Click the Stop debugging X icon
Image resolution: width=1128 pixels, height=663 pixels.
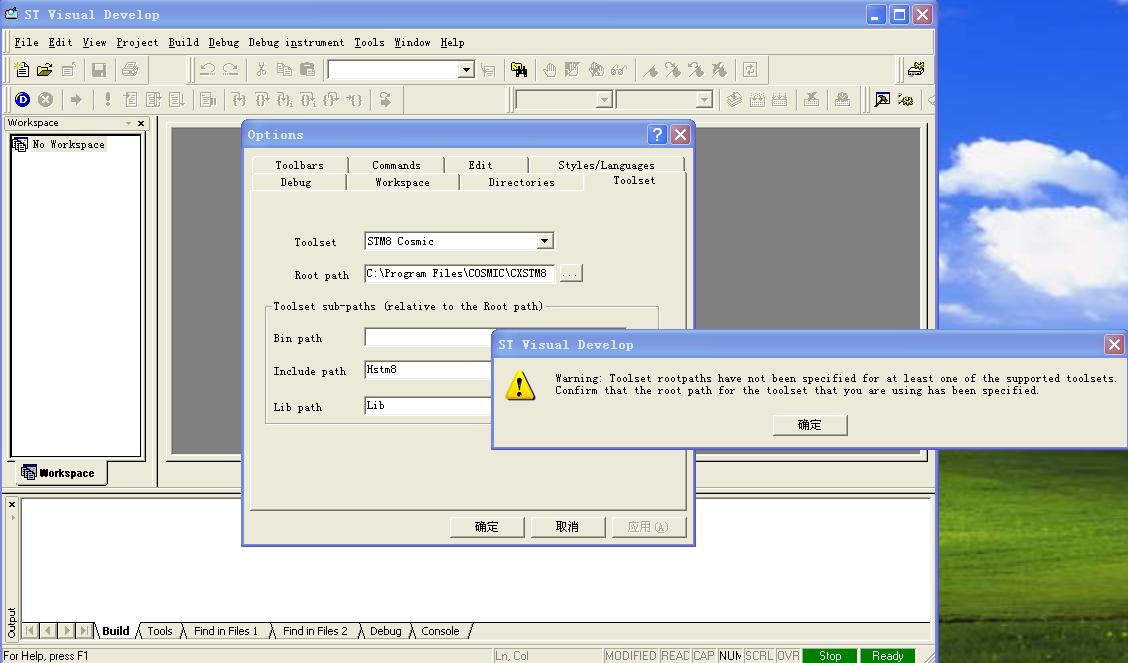(45, 99)
